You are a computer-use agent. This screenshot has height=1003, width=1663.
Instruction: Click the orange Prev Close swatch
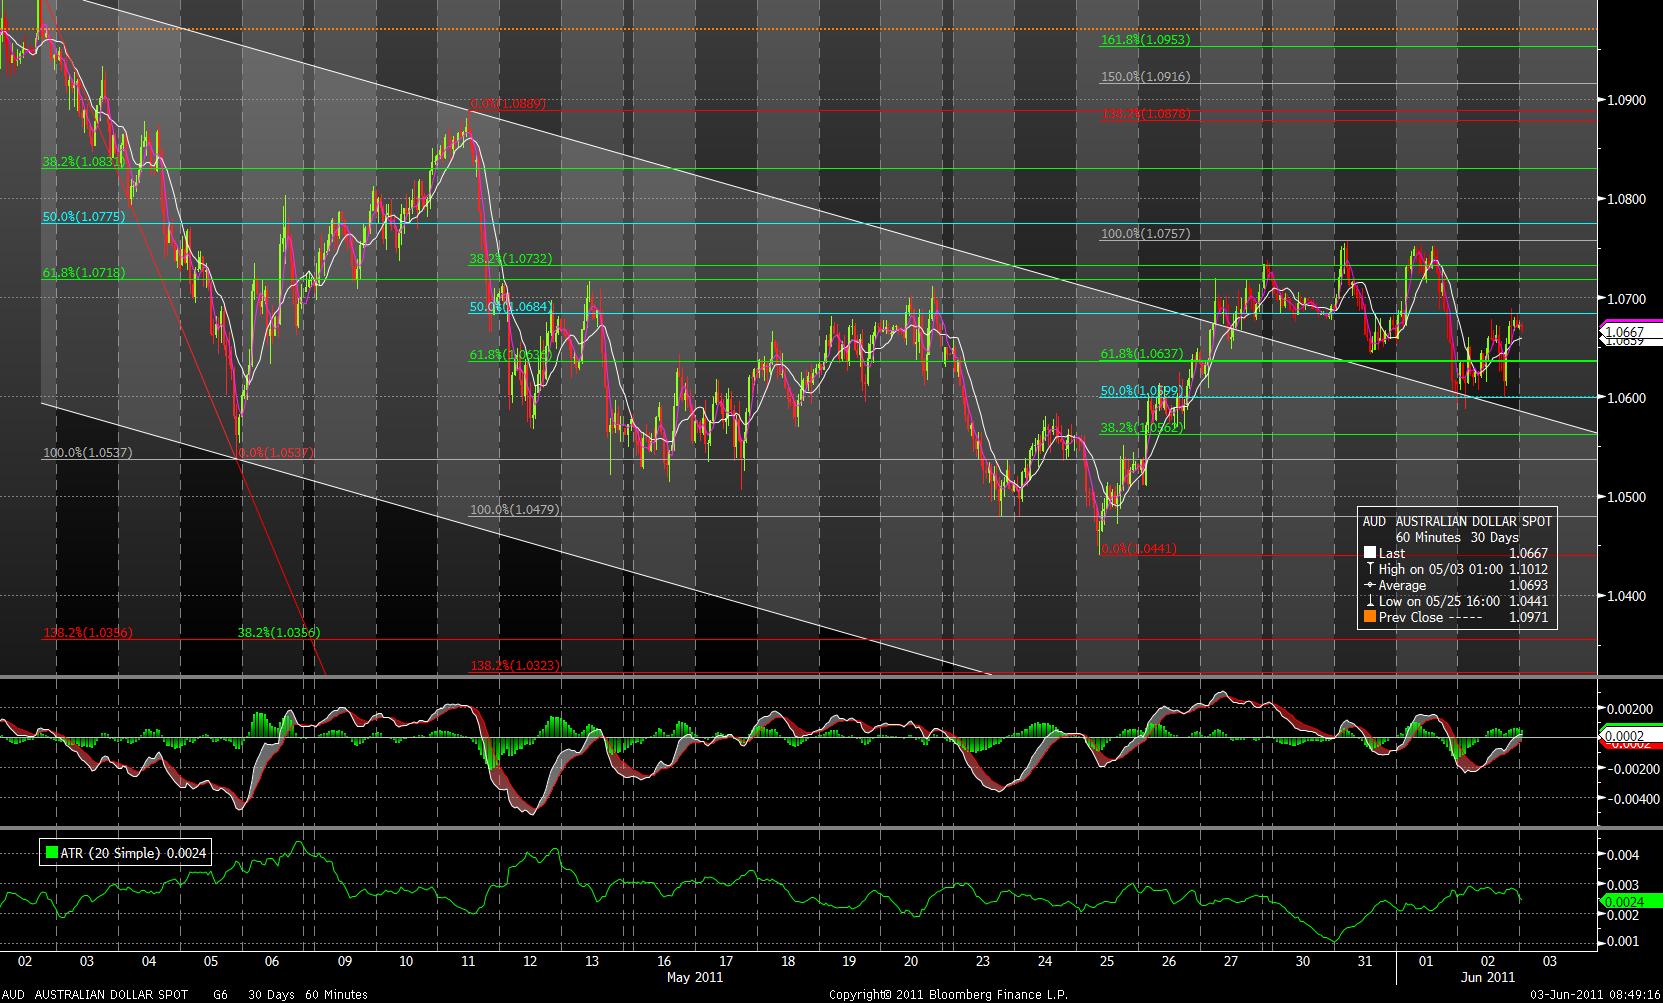1369,617
